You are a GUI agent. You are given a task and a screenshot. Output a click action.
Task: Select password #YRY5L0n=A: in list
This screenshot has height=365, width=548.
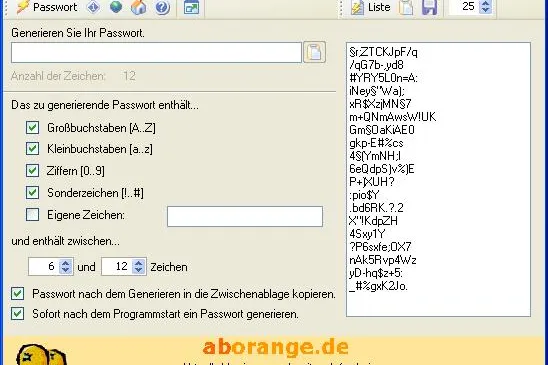(x=383, y=78)
